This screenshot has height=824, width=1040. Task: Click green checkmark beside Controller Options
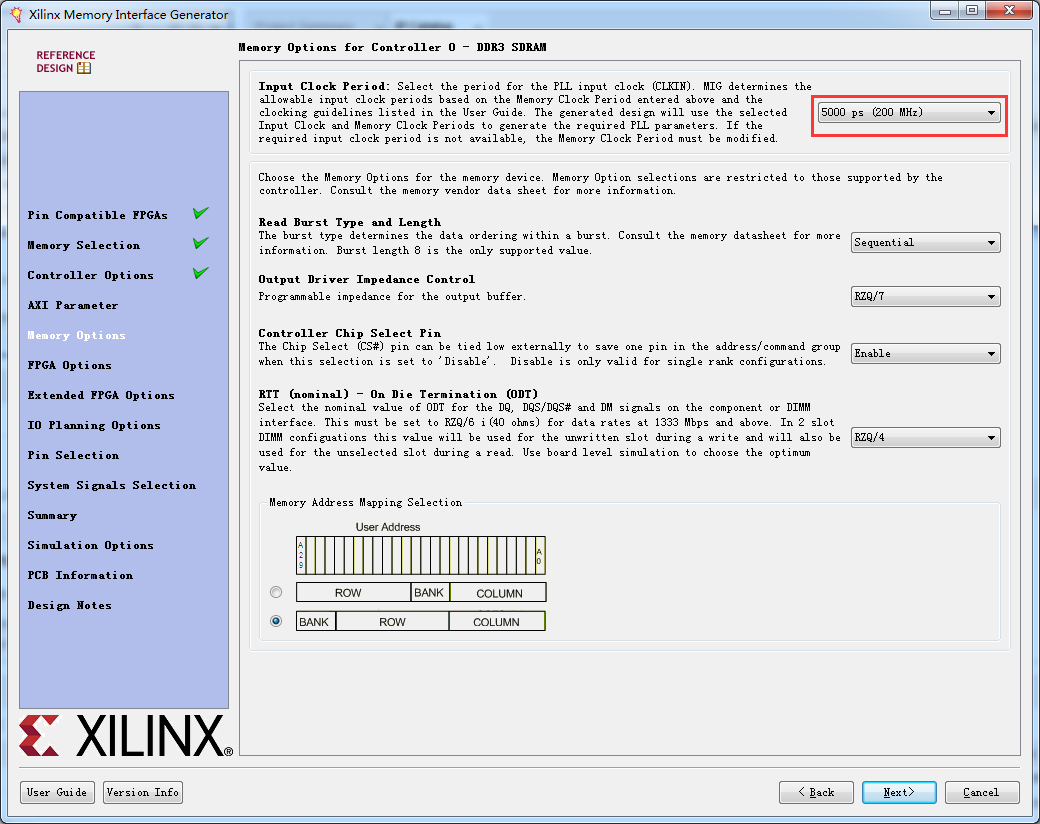(201, 273)
